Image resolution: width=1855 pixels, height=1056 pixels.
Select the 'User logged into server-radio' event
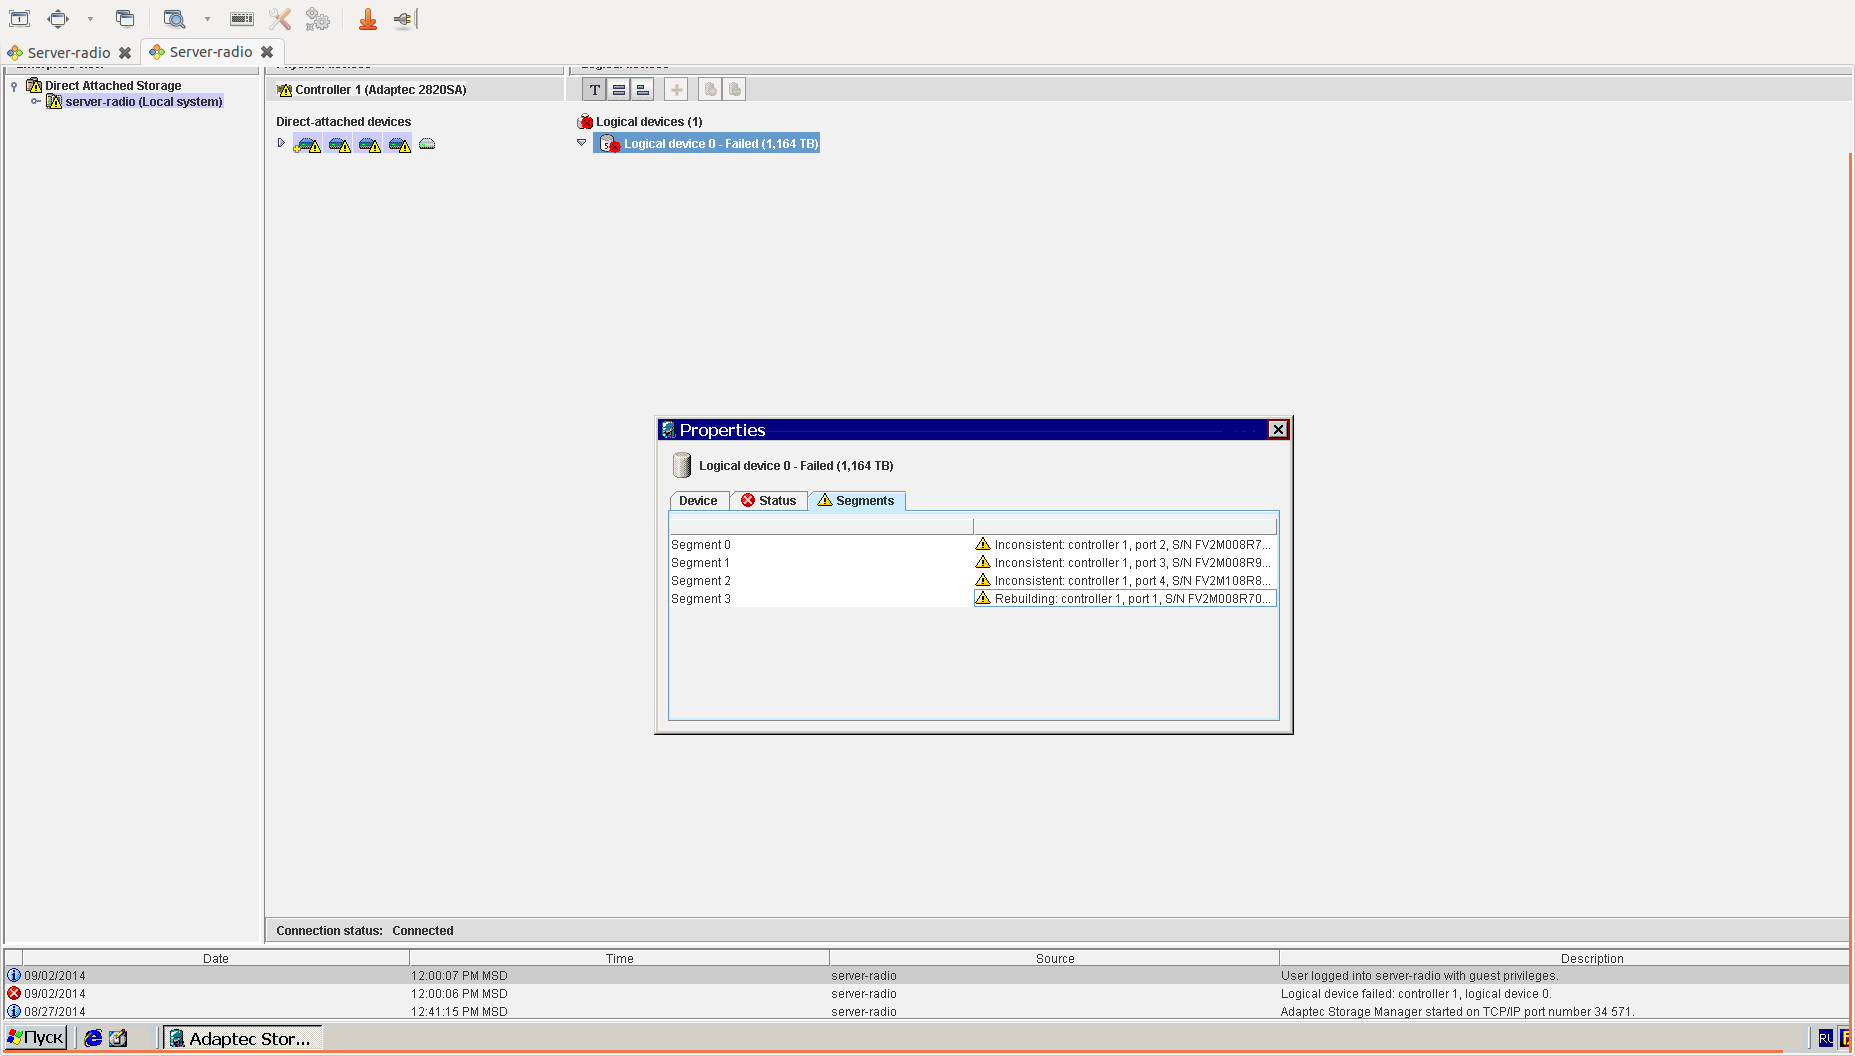click(927, 976)
